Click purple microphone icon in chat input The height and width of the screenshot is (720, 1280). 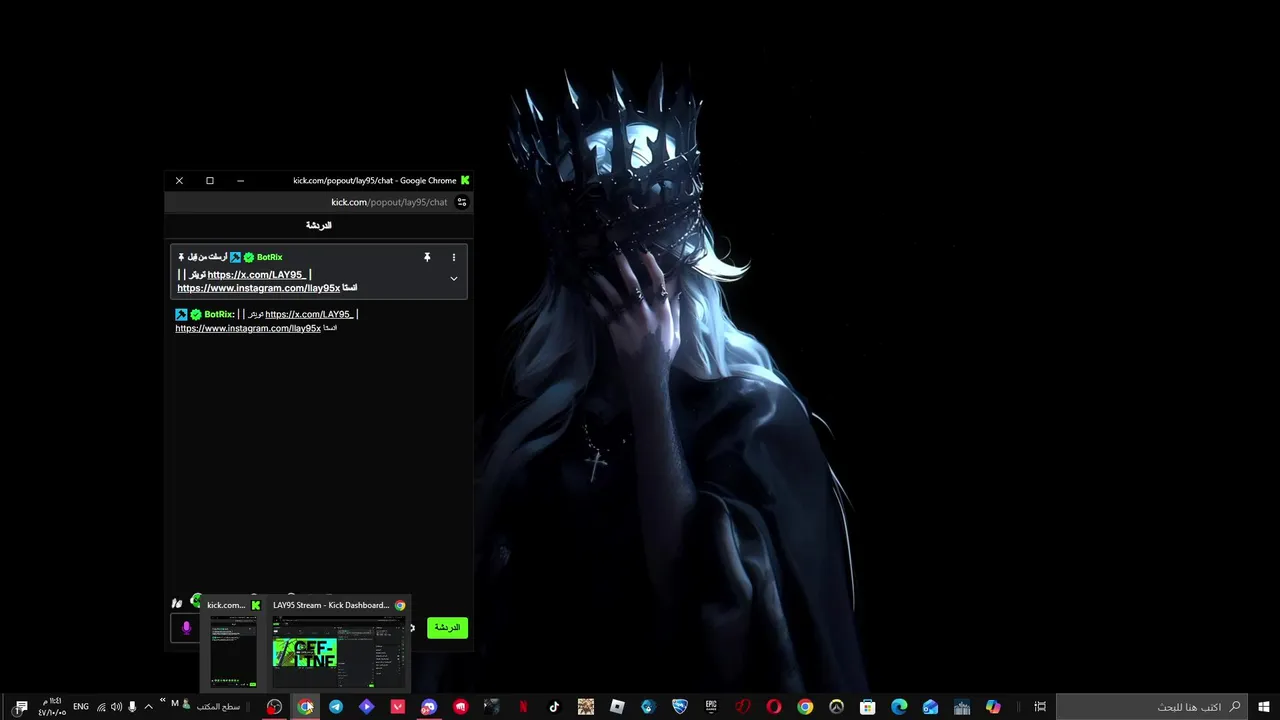186,628
